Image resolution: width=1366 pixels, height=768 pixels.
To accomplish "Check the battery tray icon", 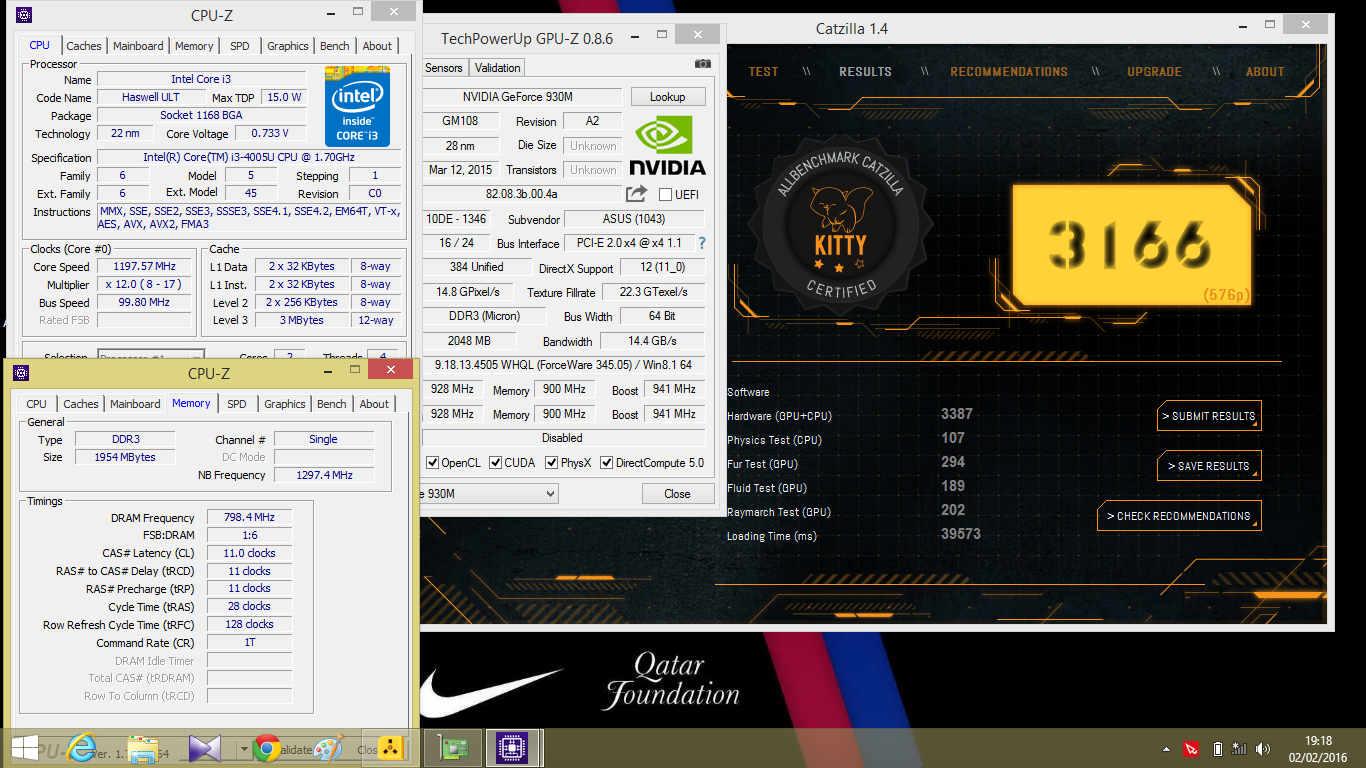I will [1217, 748].
